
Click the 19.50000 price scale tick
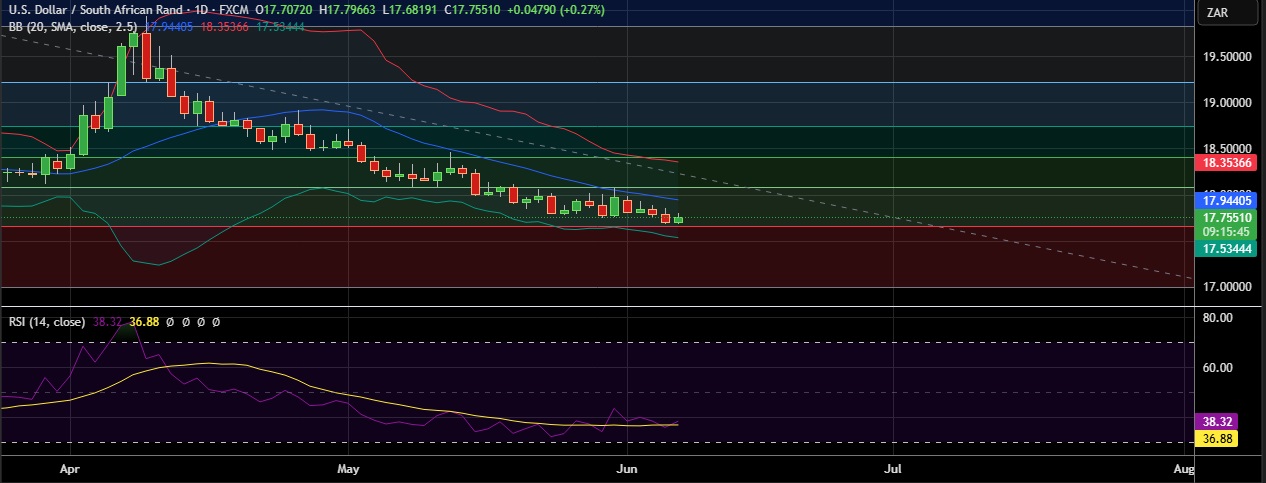(1226, 58)
